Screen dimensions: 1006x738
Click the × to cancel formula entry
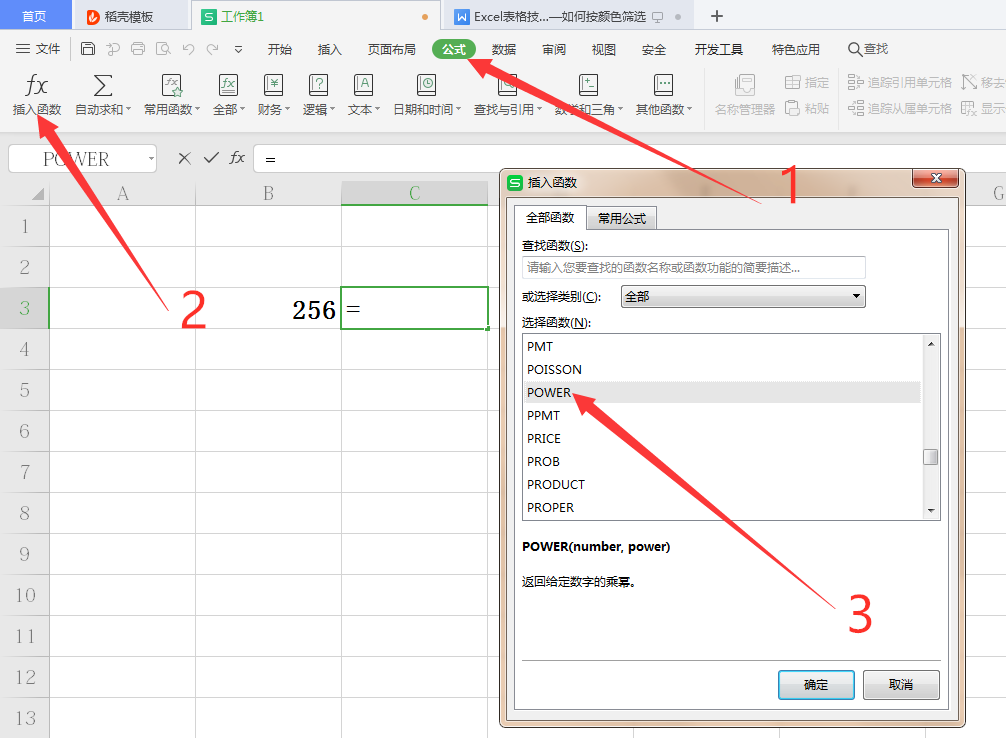click(x=183, y=157)
